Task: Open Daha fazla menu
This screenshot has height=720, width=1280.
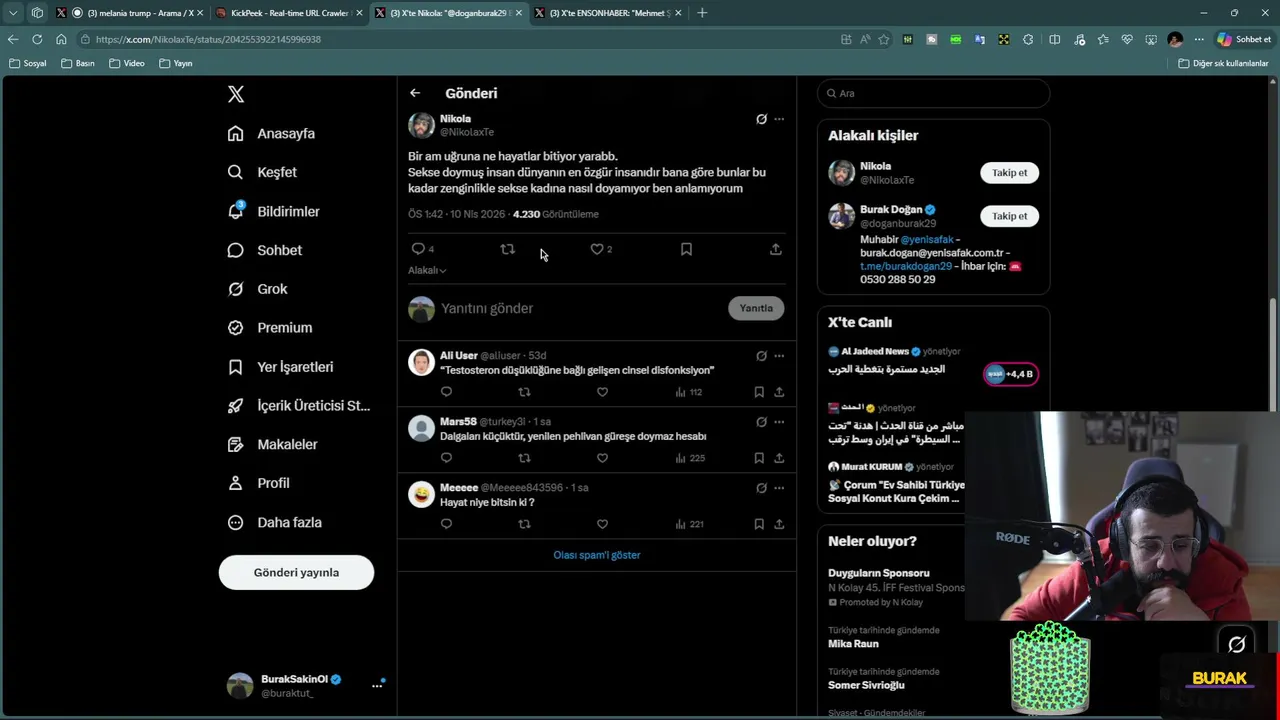Action: [x=275, y=522]
